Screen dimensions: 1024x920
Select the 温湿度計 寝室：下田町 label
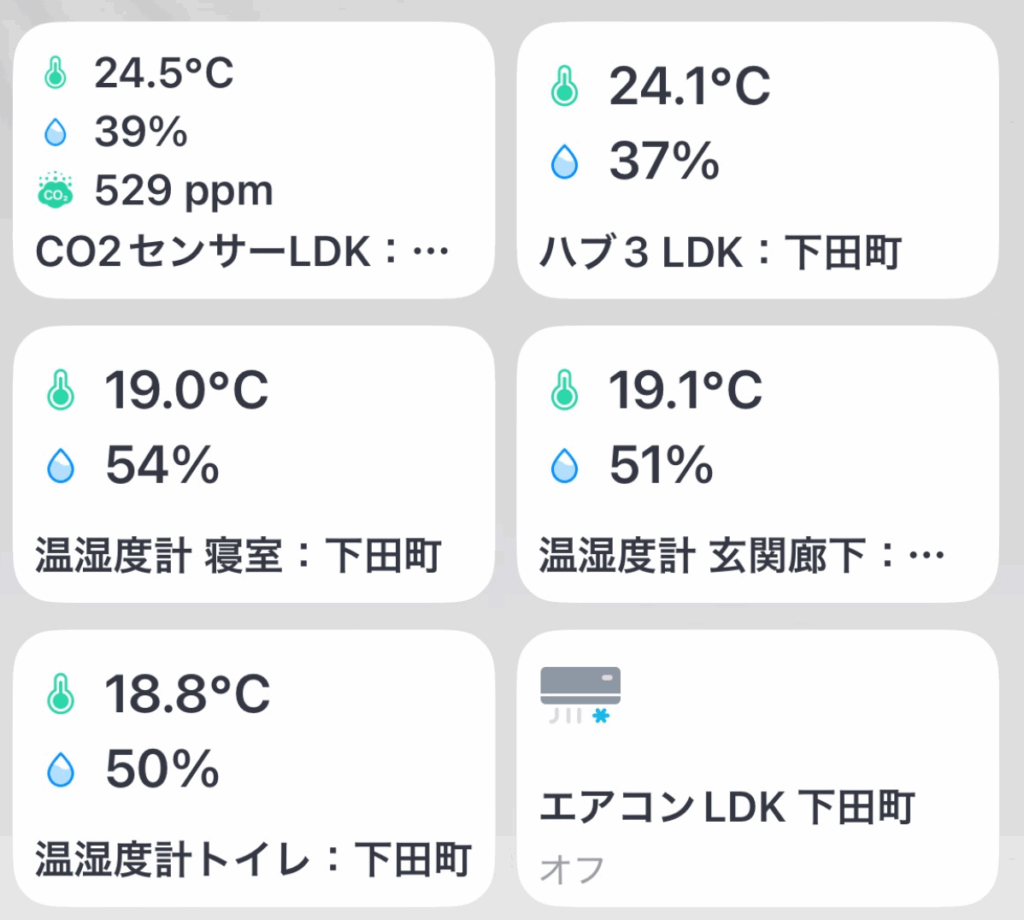[238, 556]
